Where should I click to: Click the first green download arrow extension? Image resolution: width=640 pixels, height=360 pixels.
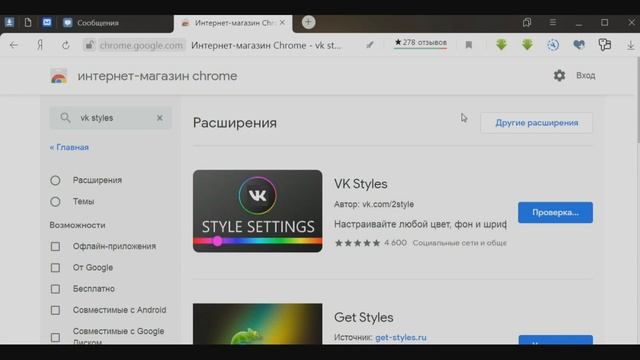(x=502, y=44)
